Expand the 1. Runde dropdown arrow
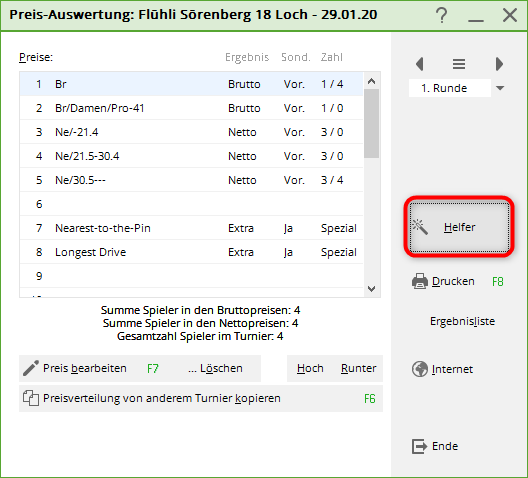The height and width of the screenshot is (478, 528). coord(500,88)
